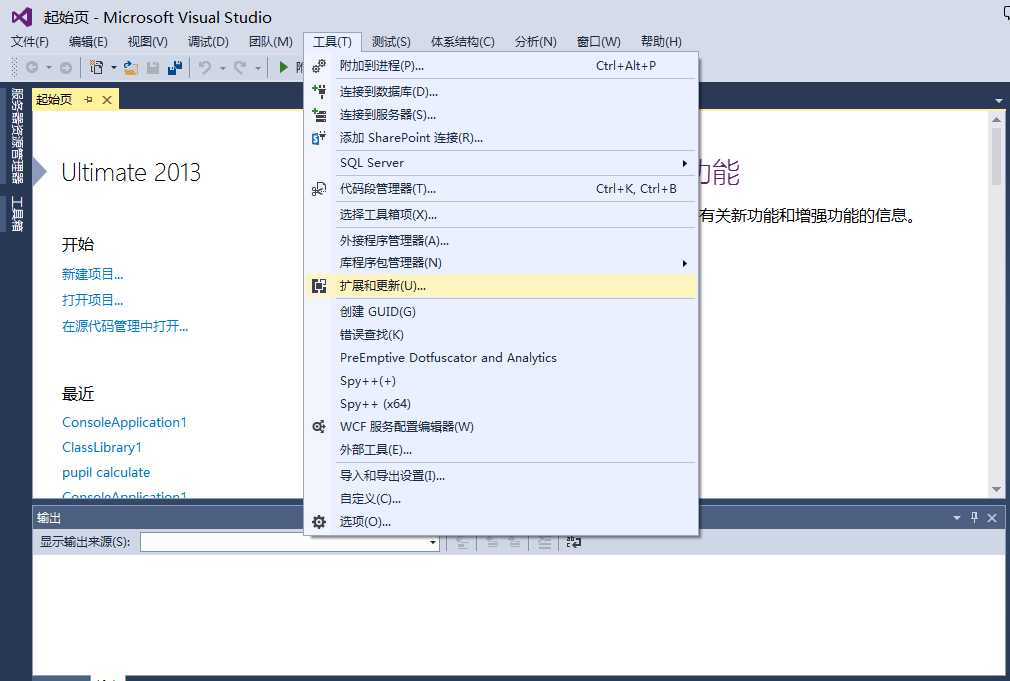Expand the SQL Server submenu
1010x681 pixels.
[x=684, y=164]
